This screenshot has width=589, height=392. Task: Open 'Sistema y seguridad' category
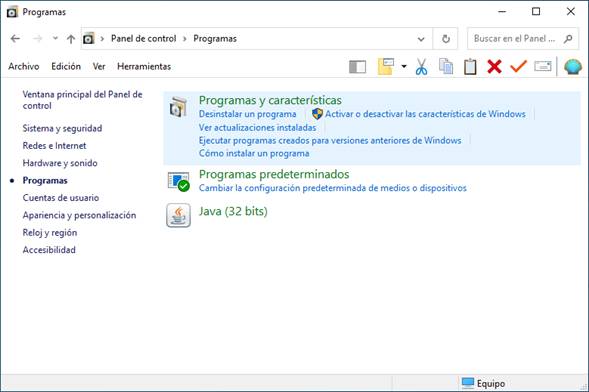pos(62,128)
